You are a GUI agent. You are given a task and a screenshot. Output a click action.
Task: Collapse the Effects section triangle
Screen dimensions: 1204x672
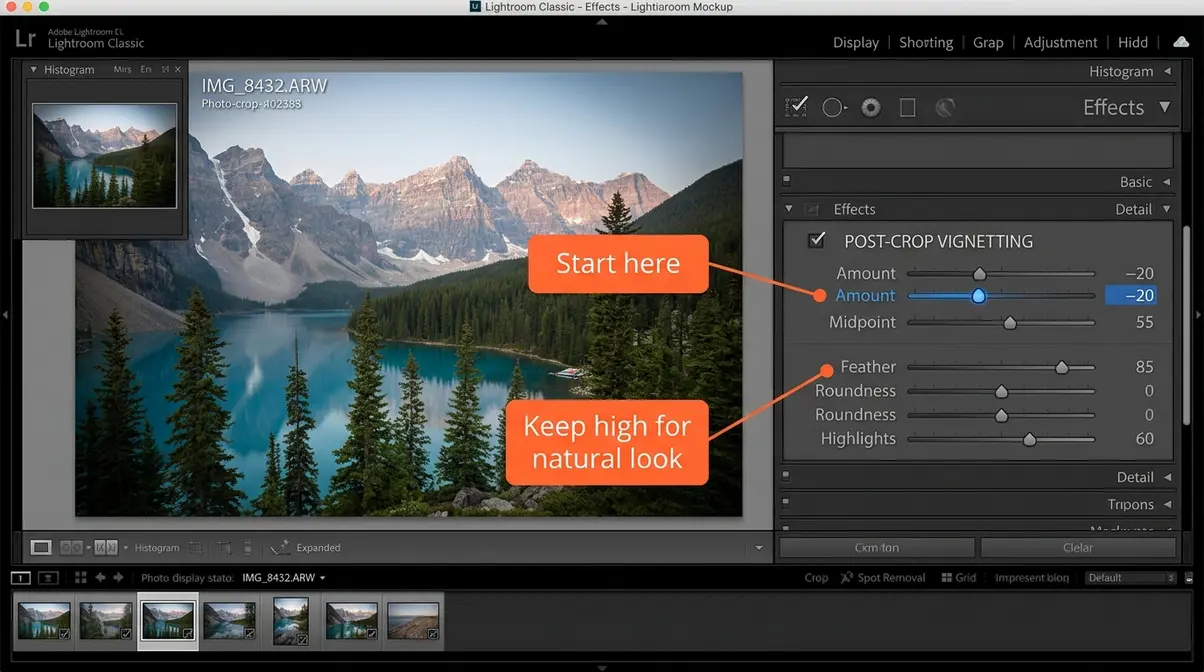[789, 209]
